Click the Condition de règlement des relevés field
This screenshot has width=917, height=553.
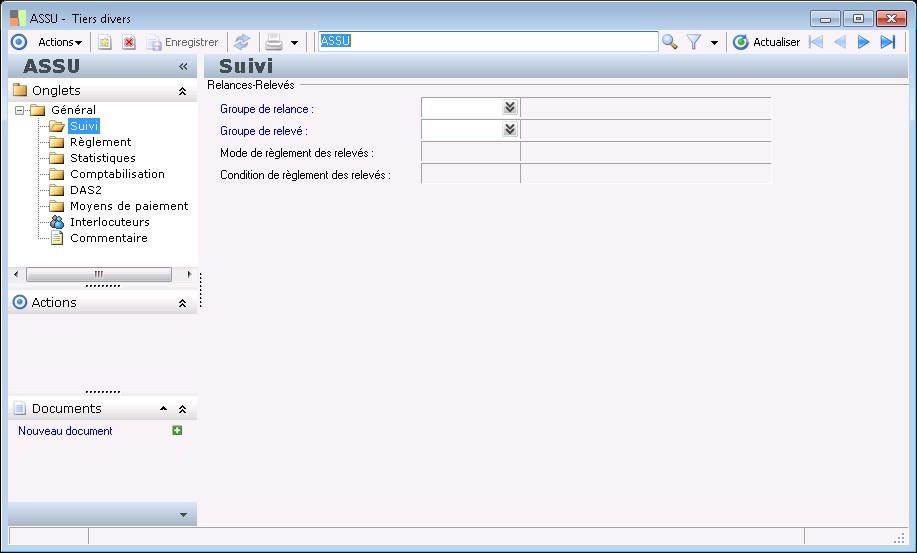point(471,174)
